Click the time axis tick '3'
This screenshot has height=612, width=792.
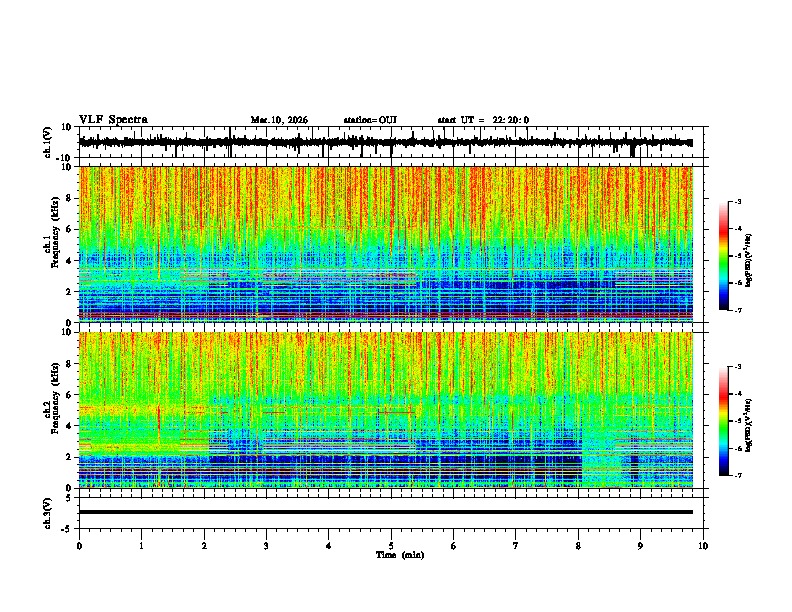pos(266,546)
